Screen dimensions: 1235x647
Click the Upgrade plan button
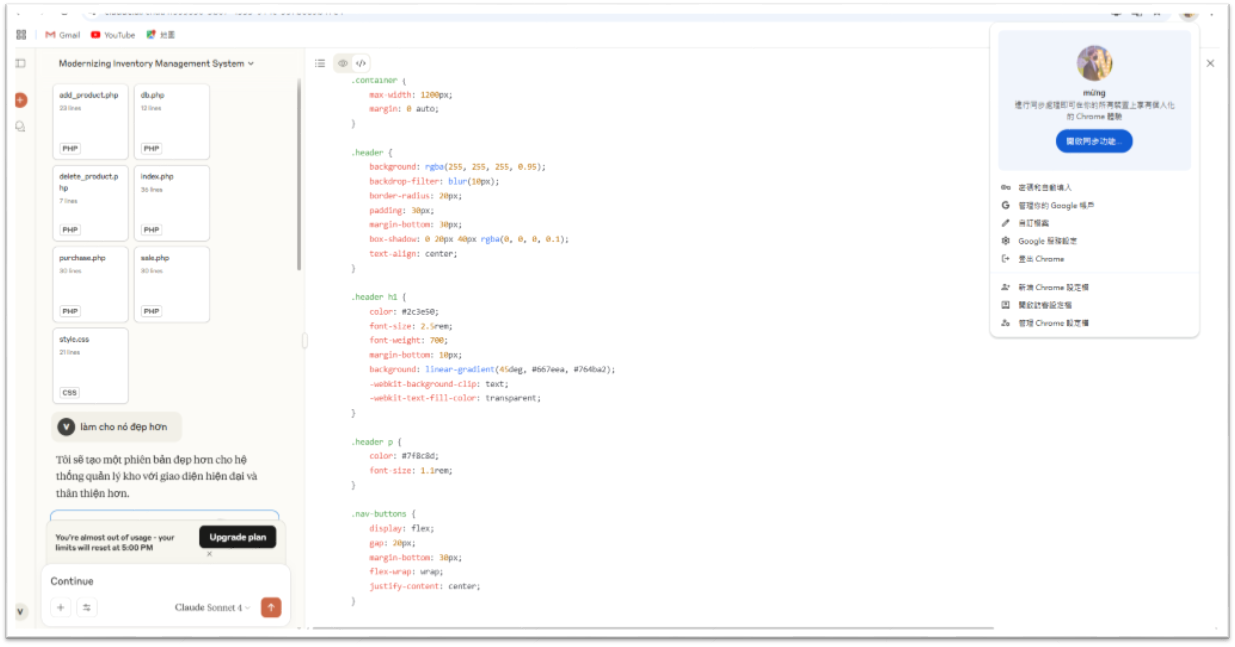coord(238,537)
